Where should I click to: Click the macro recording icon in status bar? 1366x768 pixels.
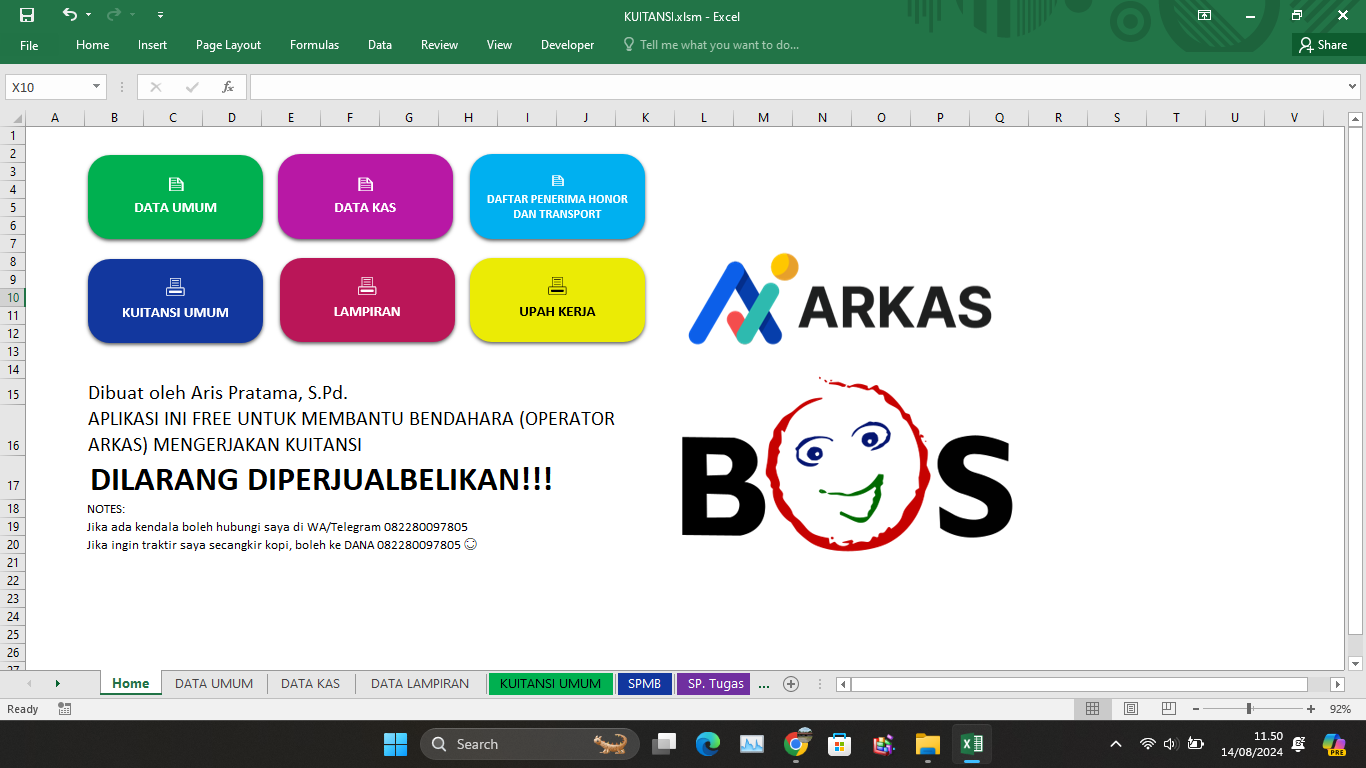click(x=65, y=709)
